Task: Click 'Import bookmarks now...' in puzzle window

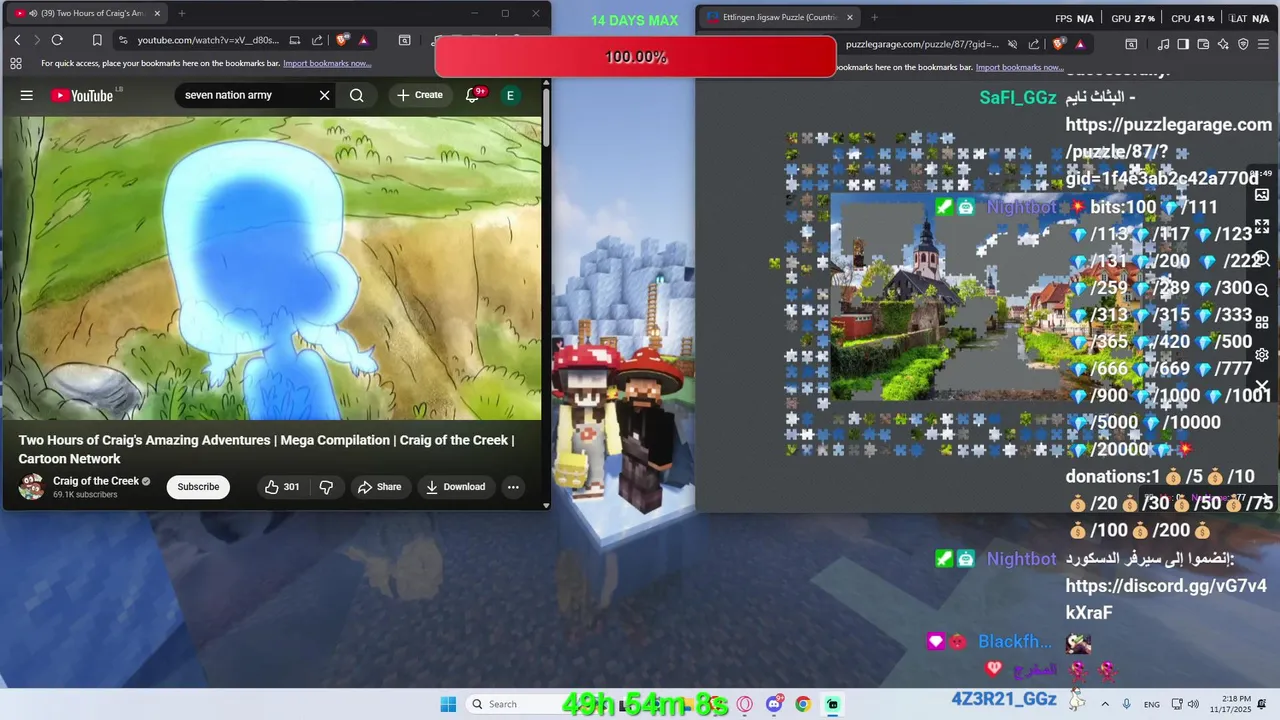Action: [1019, 67]
